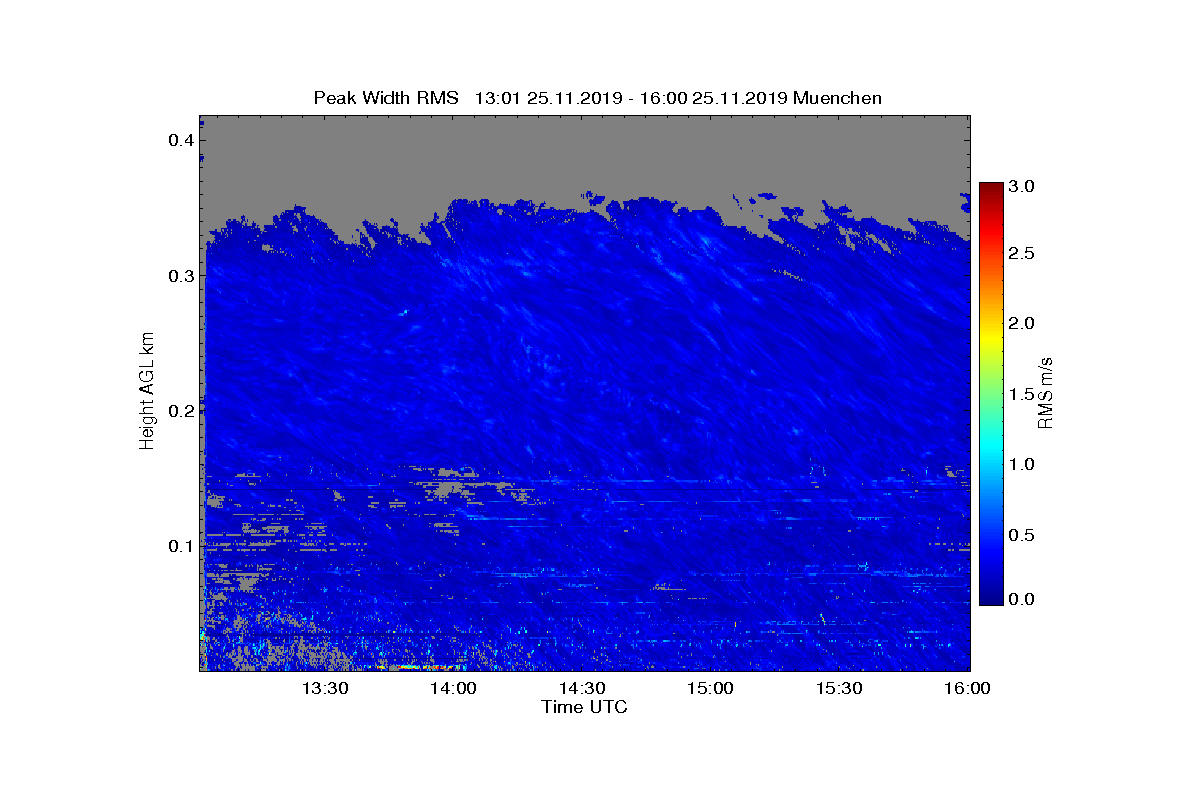Viewport: 1200px width, 800px height.
Task: Click the dark red top of colorbar
Action: [x=991, y=189]
